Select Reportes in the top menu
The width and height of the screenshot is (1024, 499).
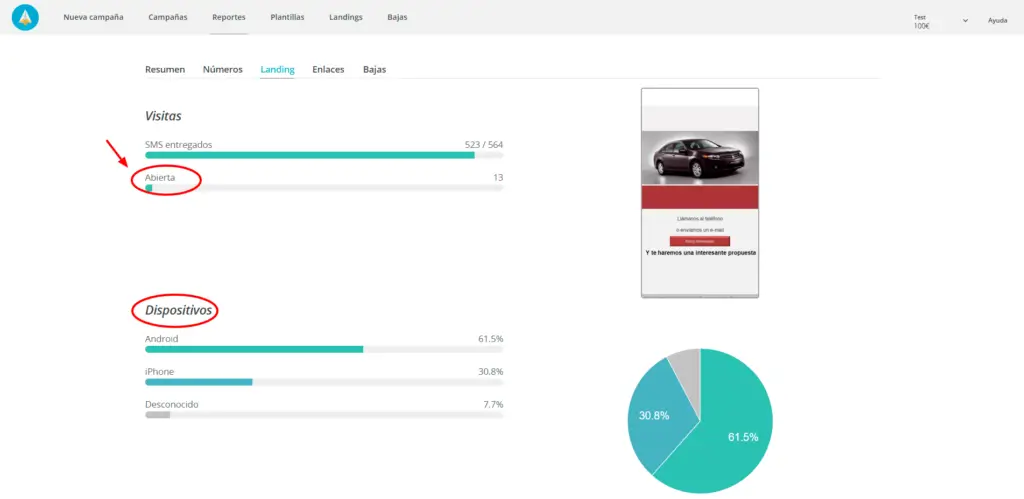click(x=228, y=18)
